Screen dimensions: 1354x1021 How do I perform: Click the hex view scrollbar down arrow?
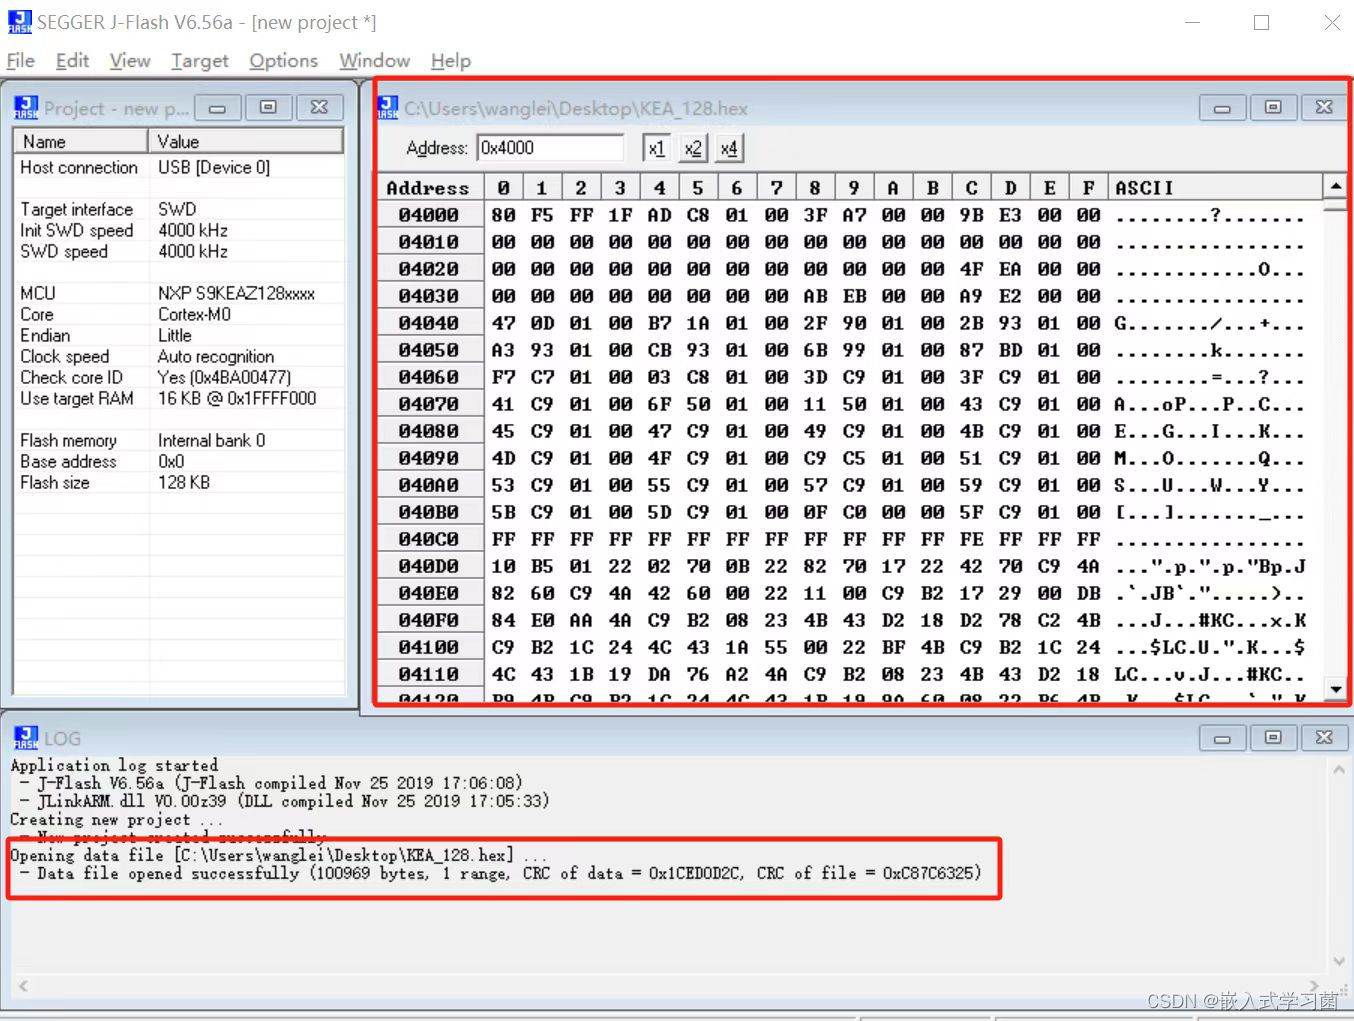coord(1336,688)
